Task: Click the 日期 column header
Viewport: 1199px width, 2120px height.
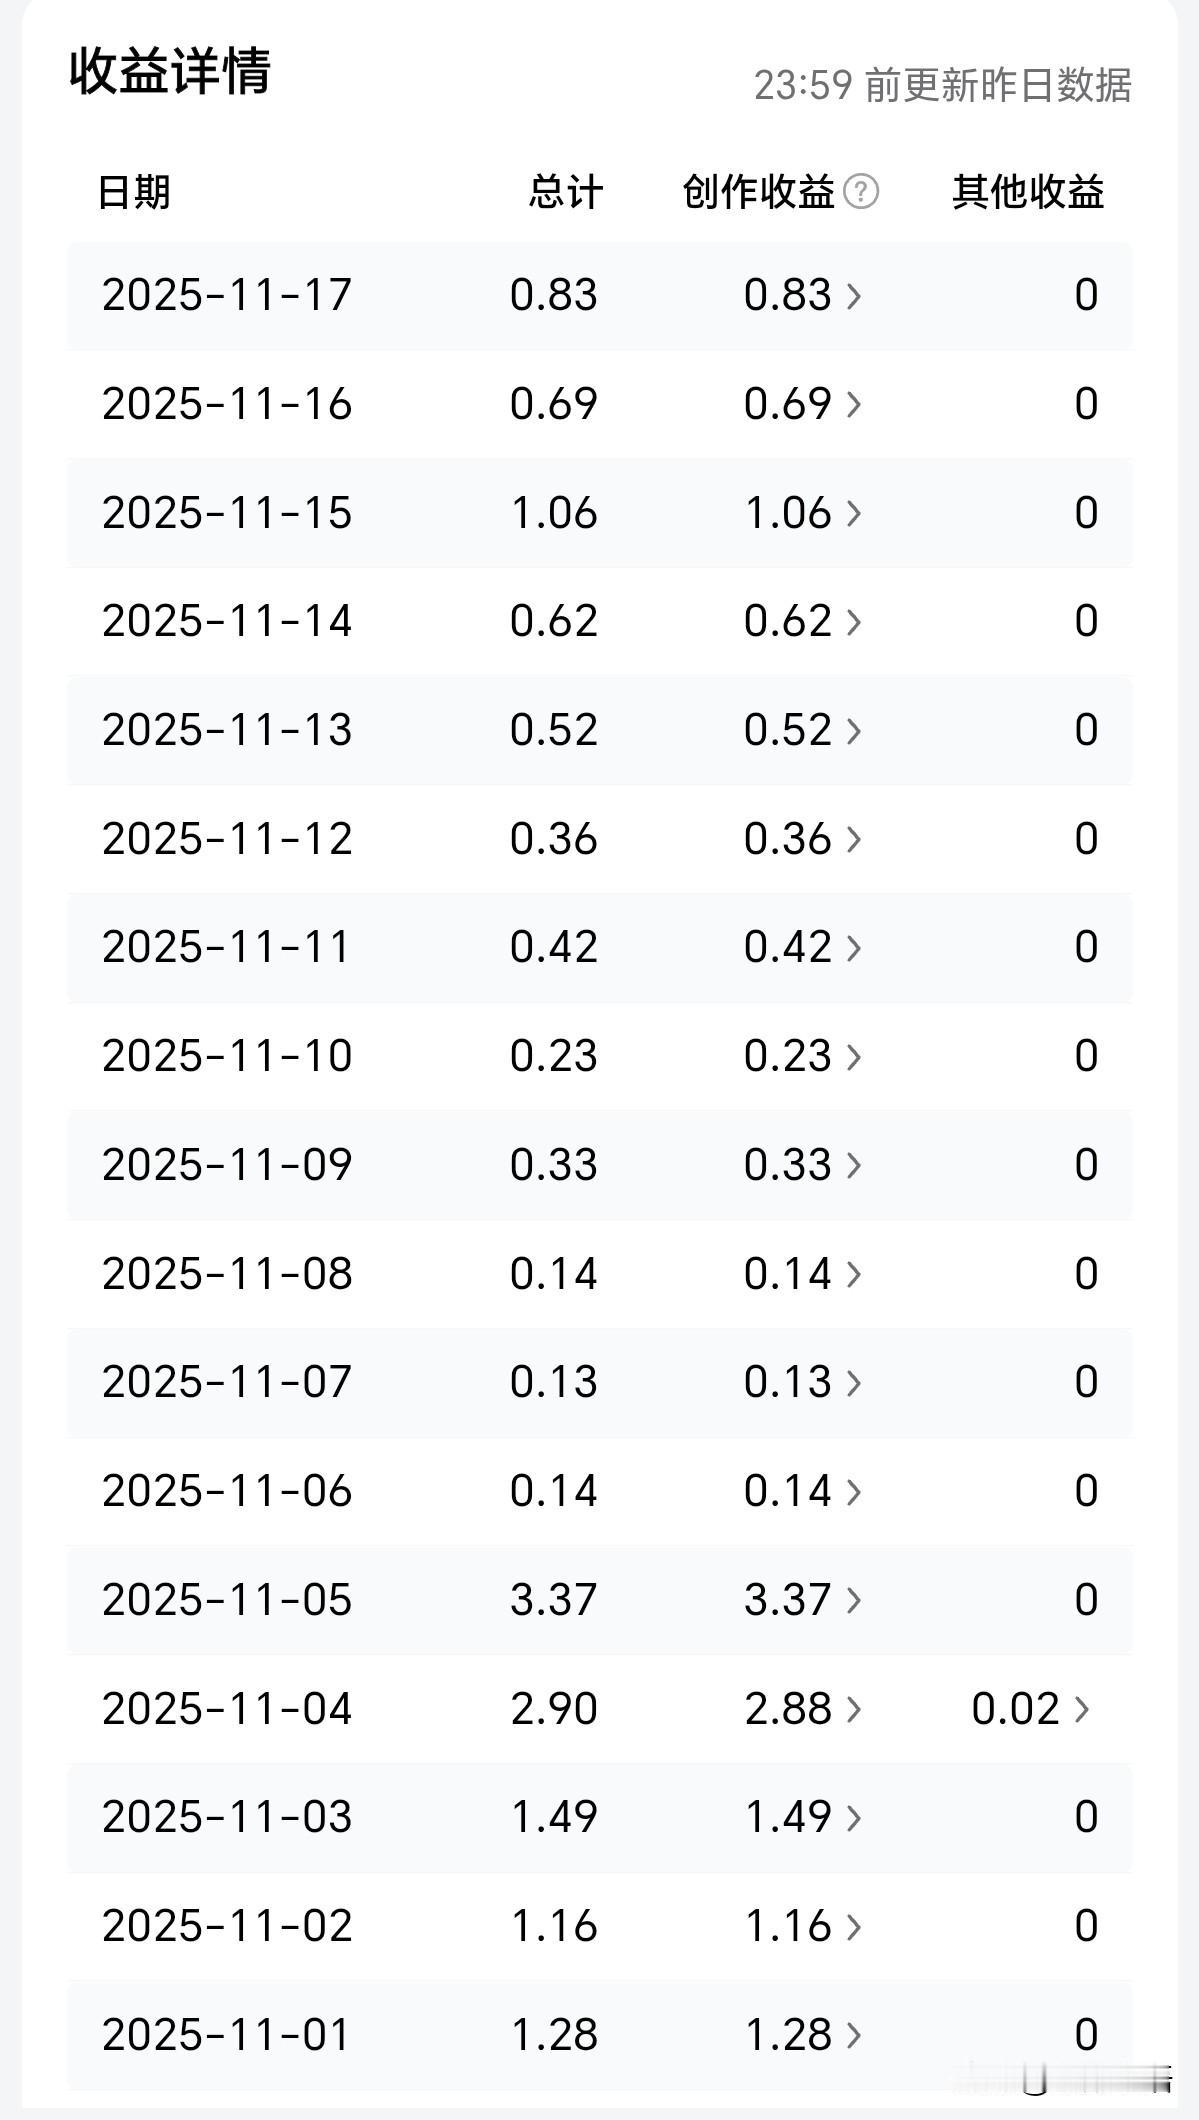Action: pyautogui.click(x=134, y=191)
